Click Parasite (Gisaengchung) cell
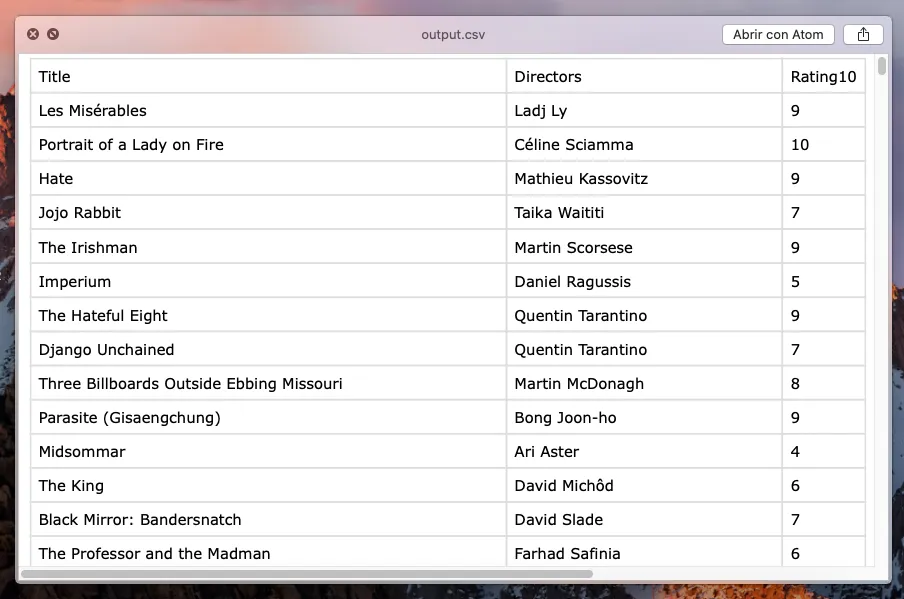904x599 pixels. (269, 417)
